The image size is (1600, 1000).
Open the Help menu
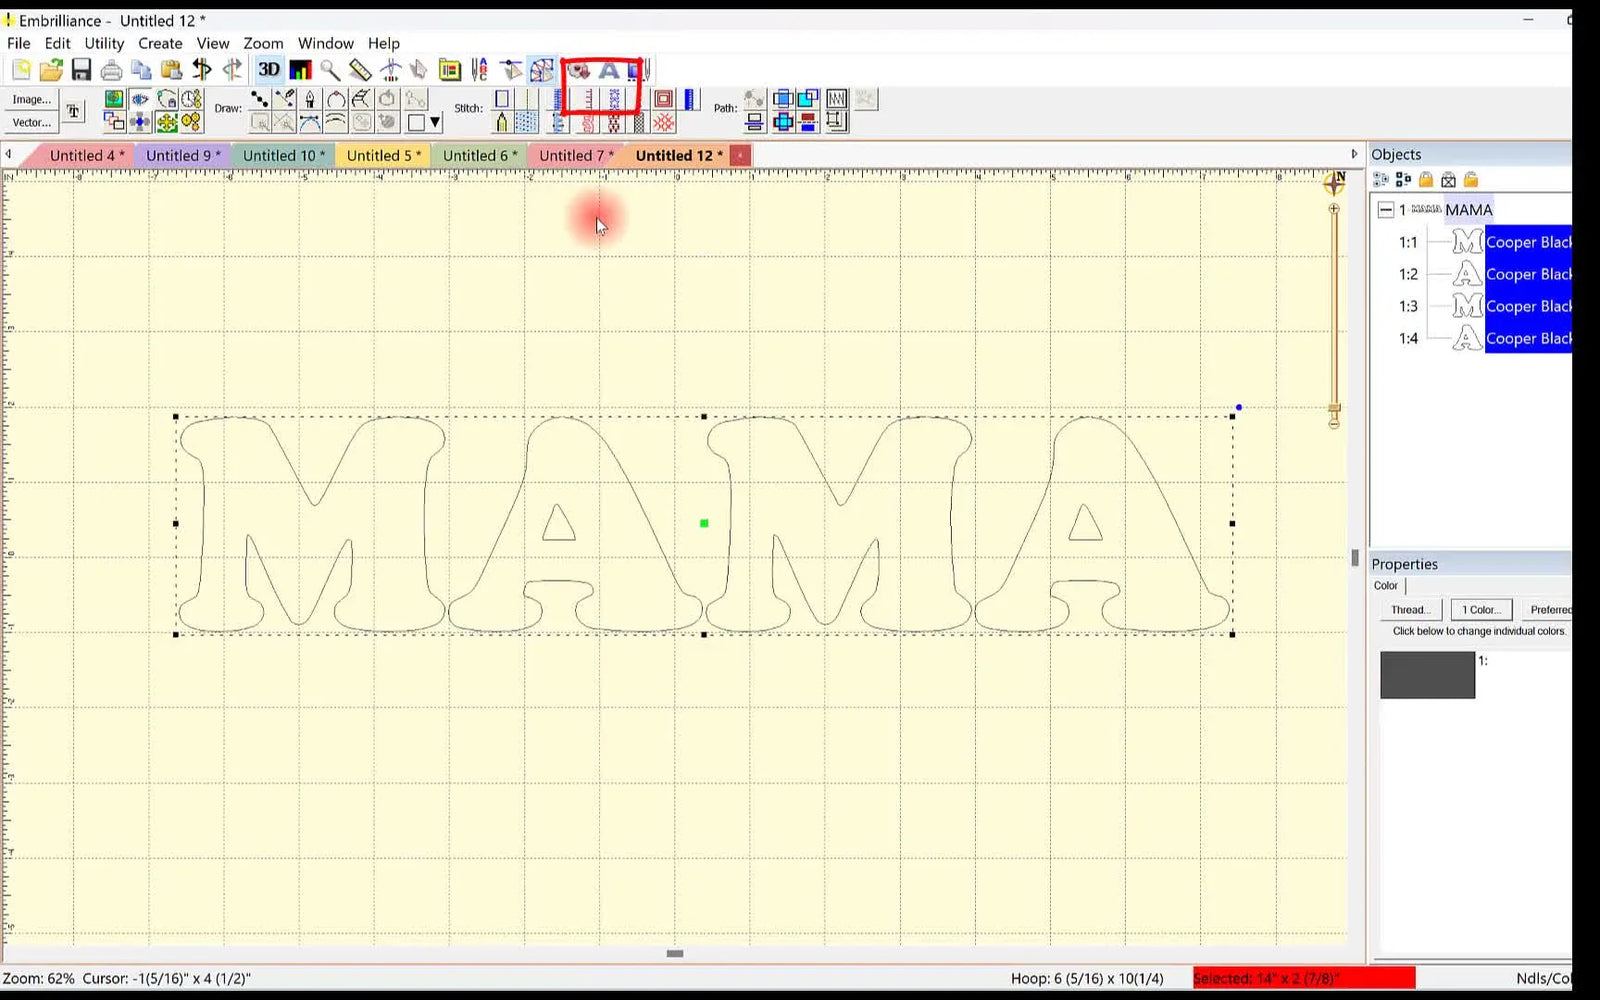pos(383,43)
